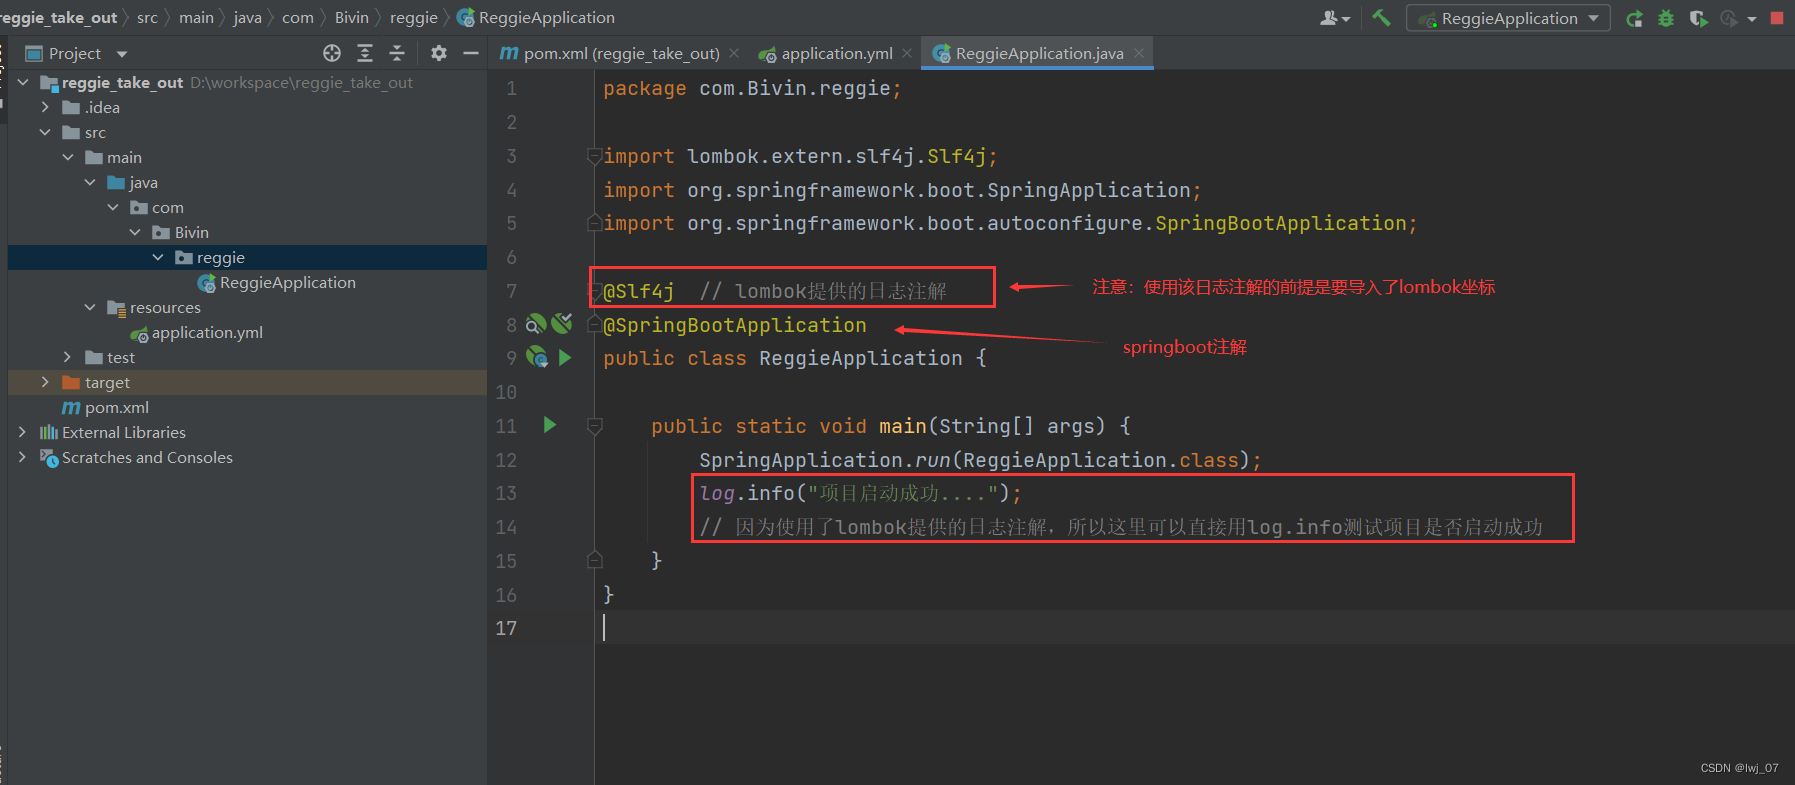Run with Coverage shield icon

pos(1698,18)
